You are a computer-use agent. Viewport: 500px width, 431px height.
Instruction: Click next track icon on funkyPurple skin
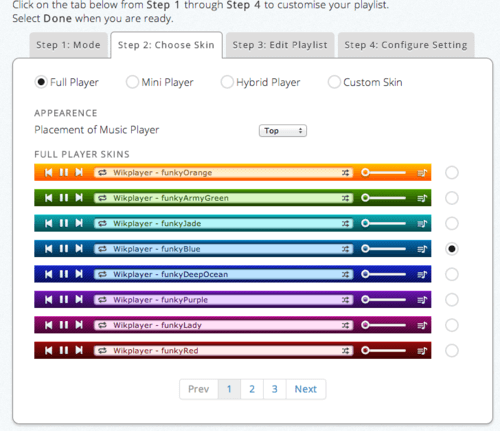tap(79, 299)
